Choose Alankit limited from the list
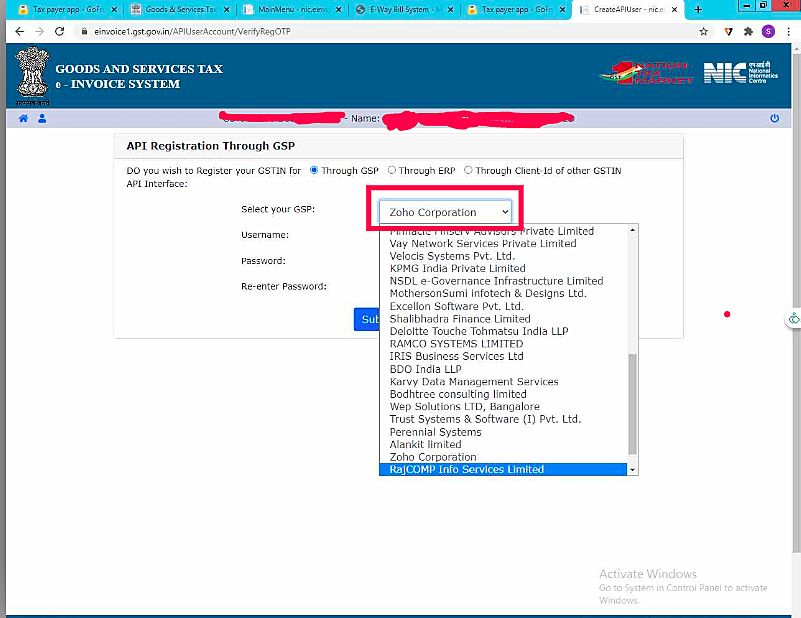 coord(503,444)
